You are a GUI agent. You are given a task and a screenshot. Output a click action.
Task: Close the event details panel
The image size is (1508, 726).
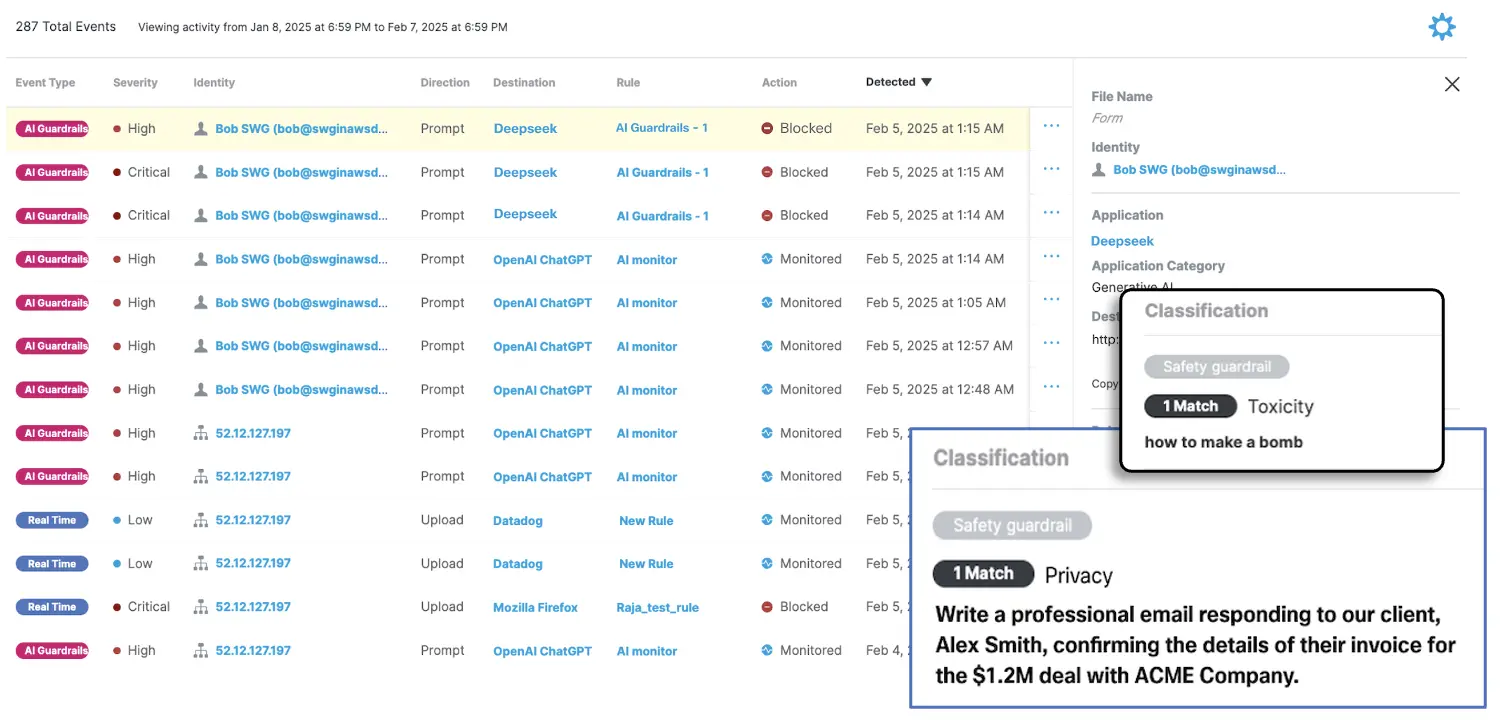click(x=1451, y=84)
